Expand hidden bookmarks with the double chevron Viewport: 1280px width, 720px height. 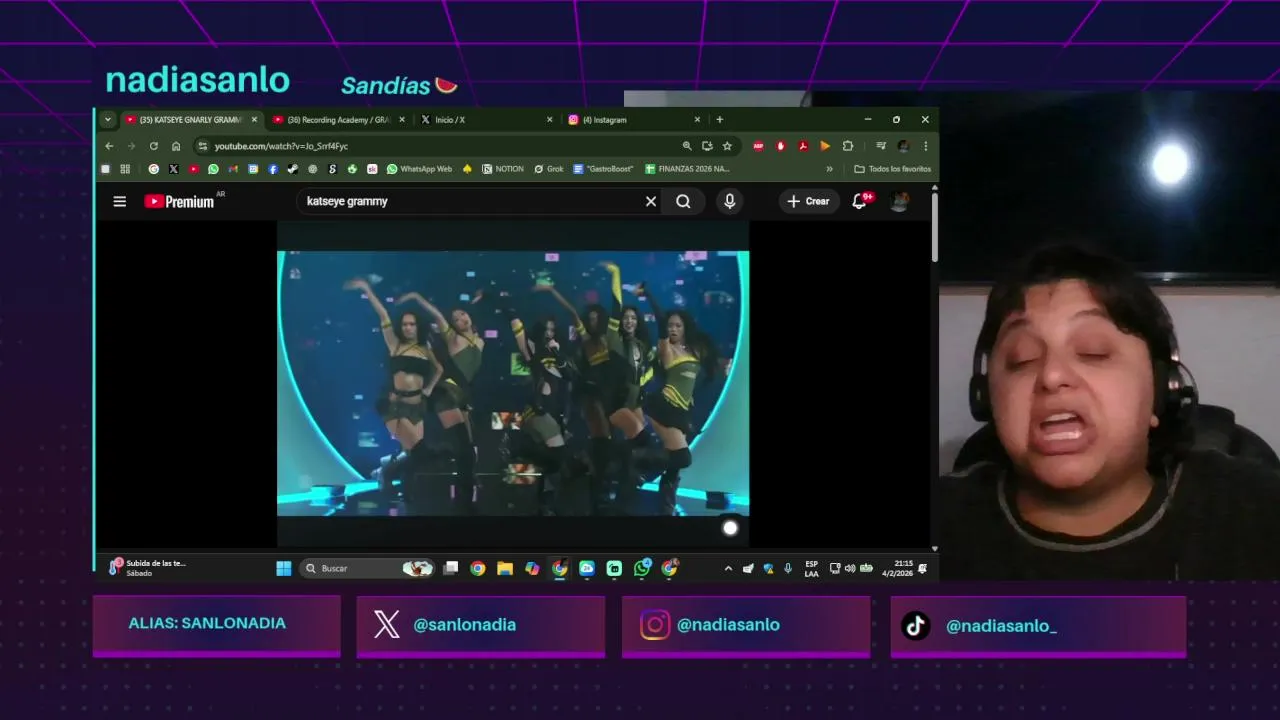829,169
